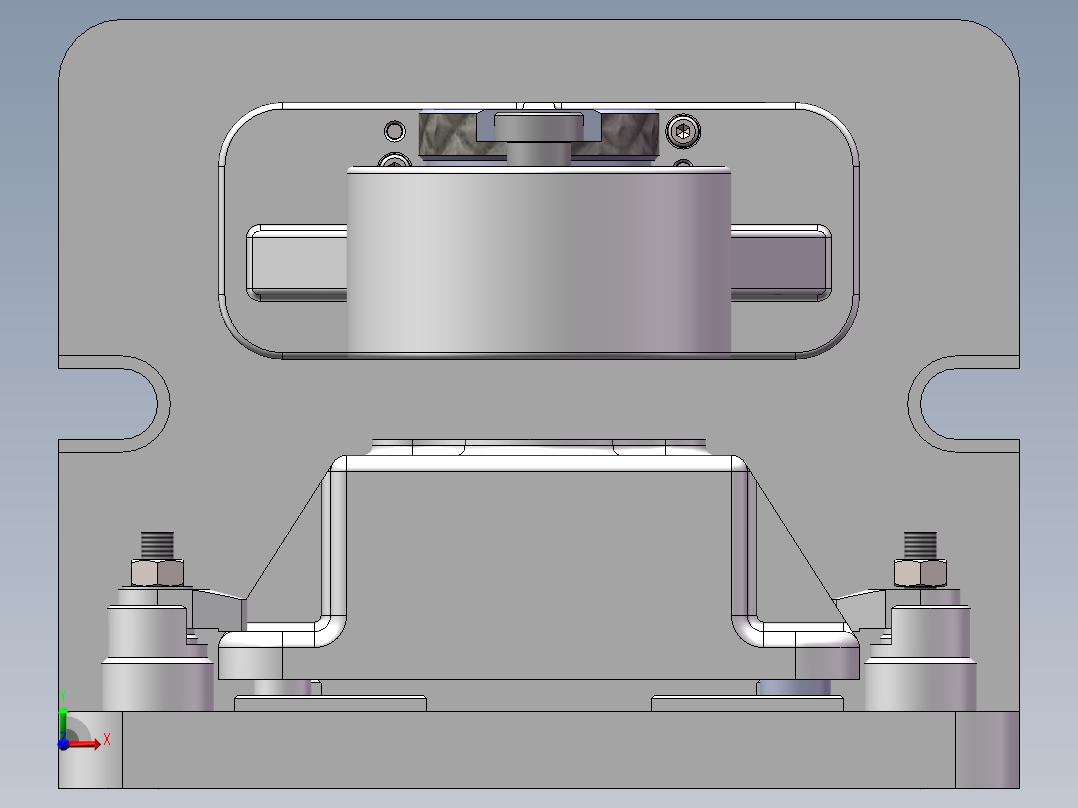Select the bar protruding left of the cylinder

click(x=297, y=263)
